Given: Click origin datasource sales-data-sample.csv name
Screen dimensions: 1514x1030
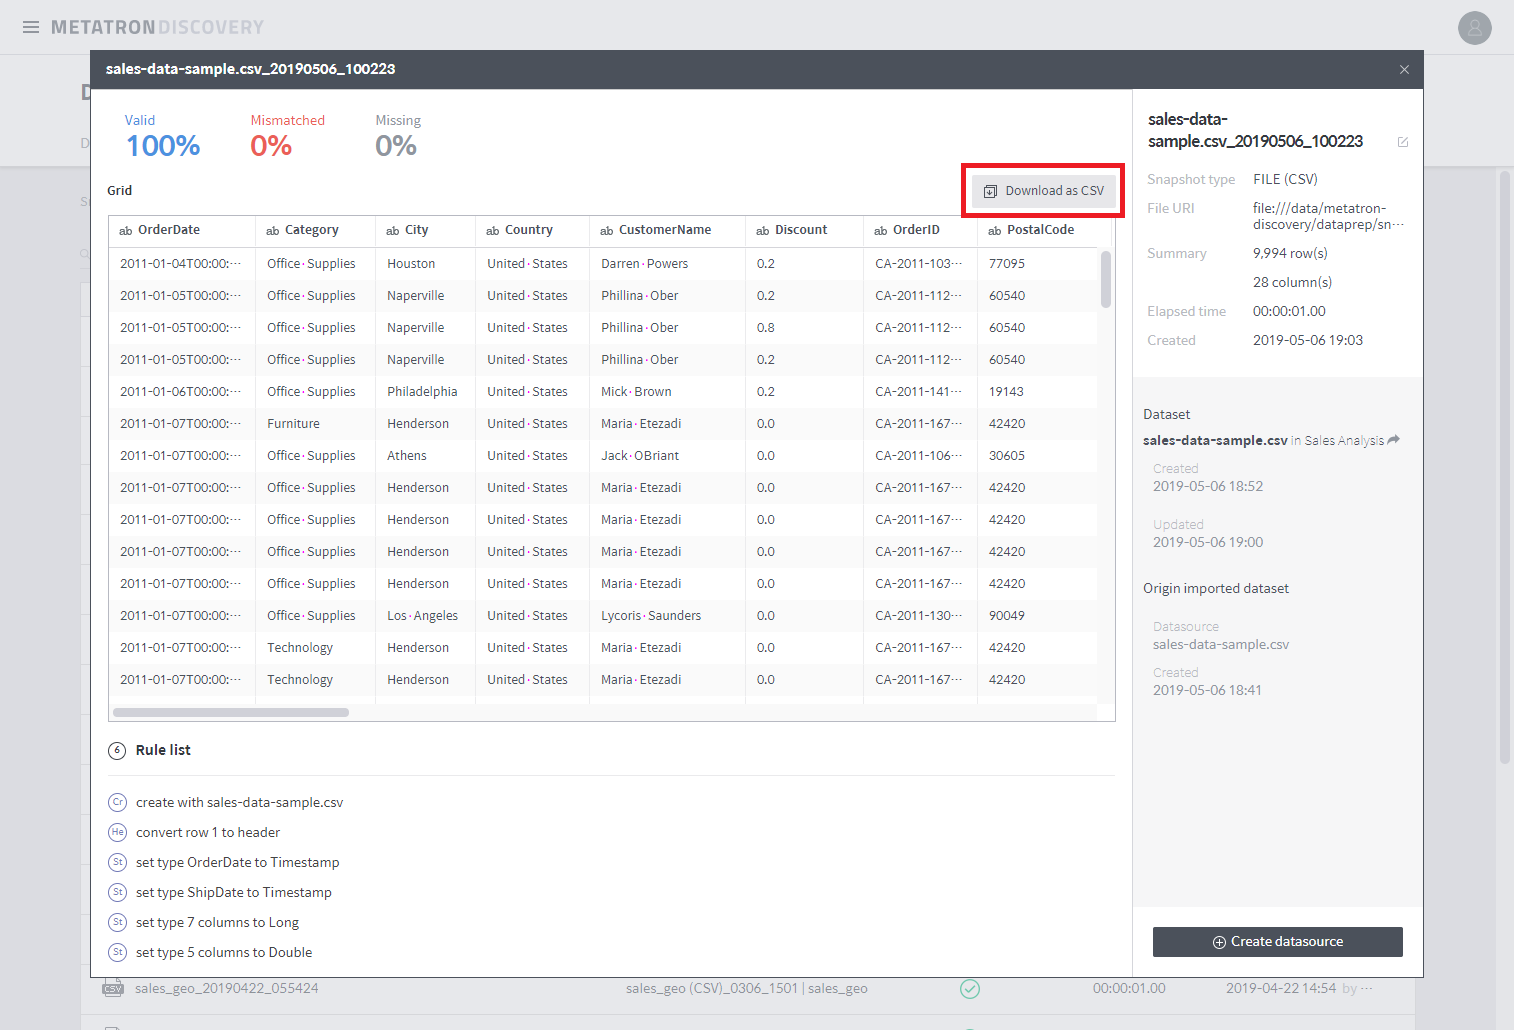Looking at the screenshot, I should 1221,645.
